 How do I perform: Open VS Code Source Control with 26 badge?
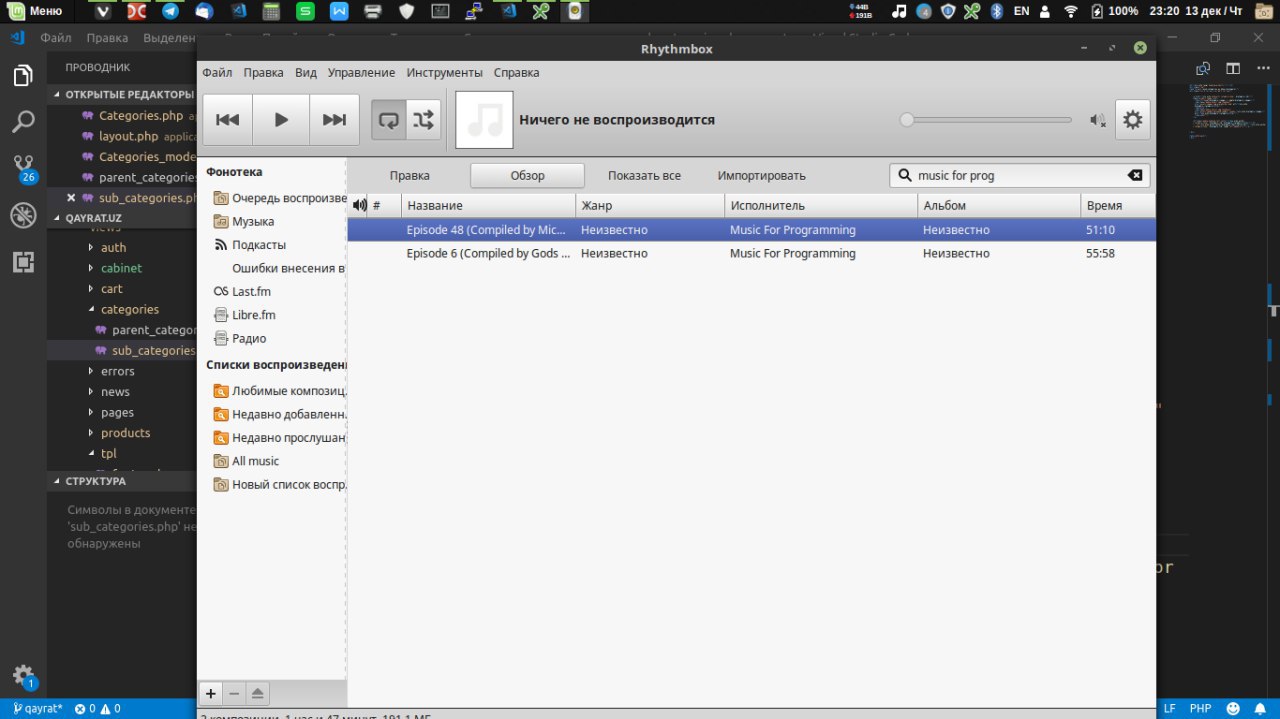(24, 168)
